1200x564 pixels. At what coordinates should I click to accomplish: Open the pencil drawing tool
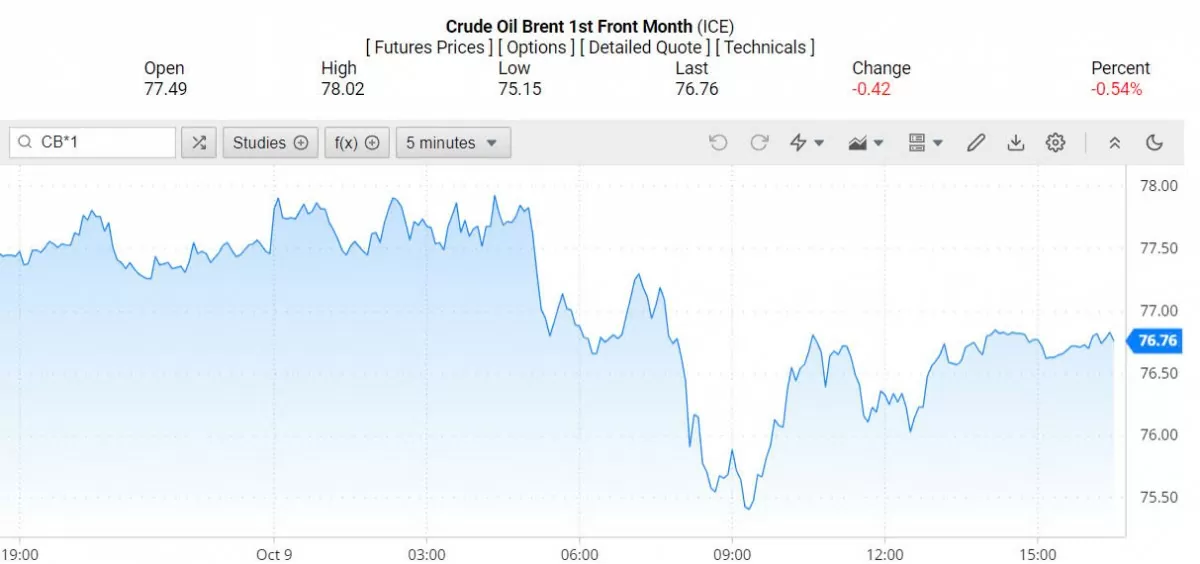point(975,143)
